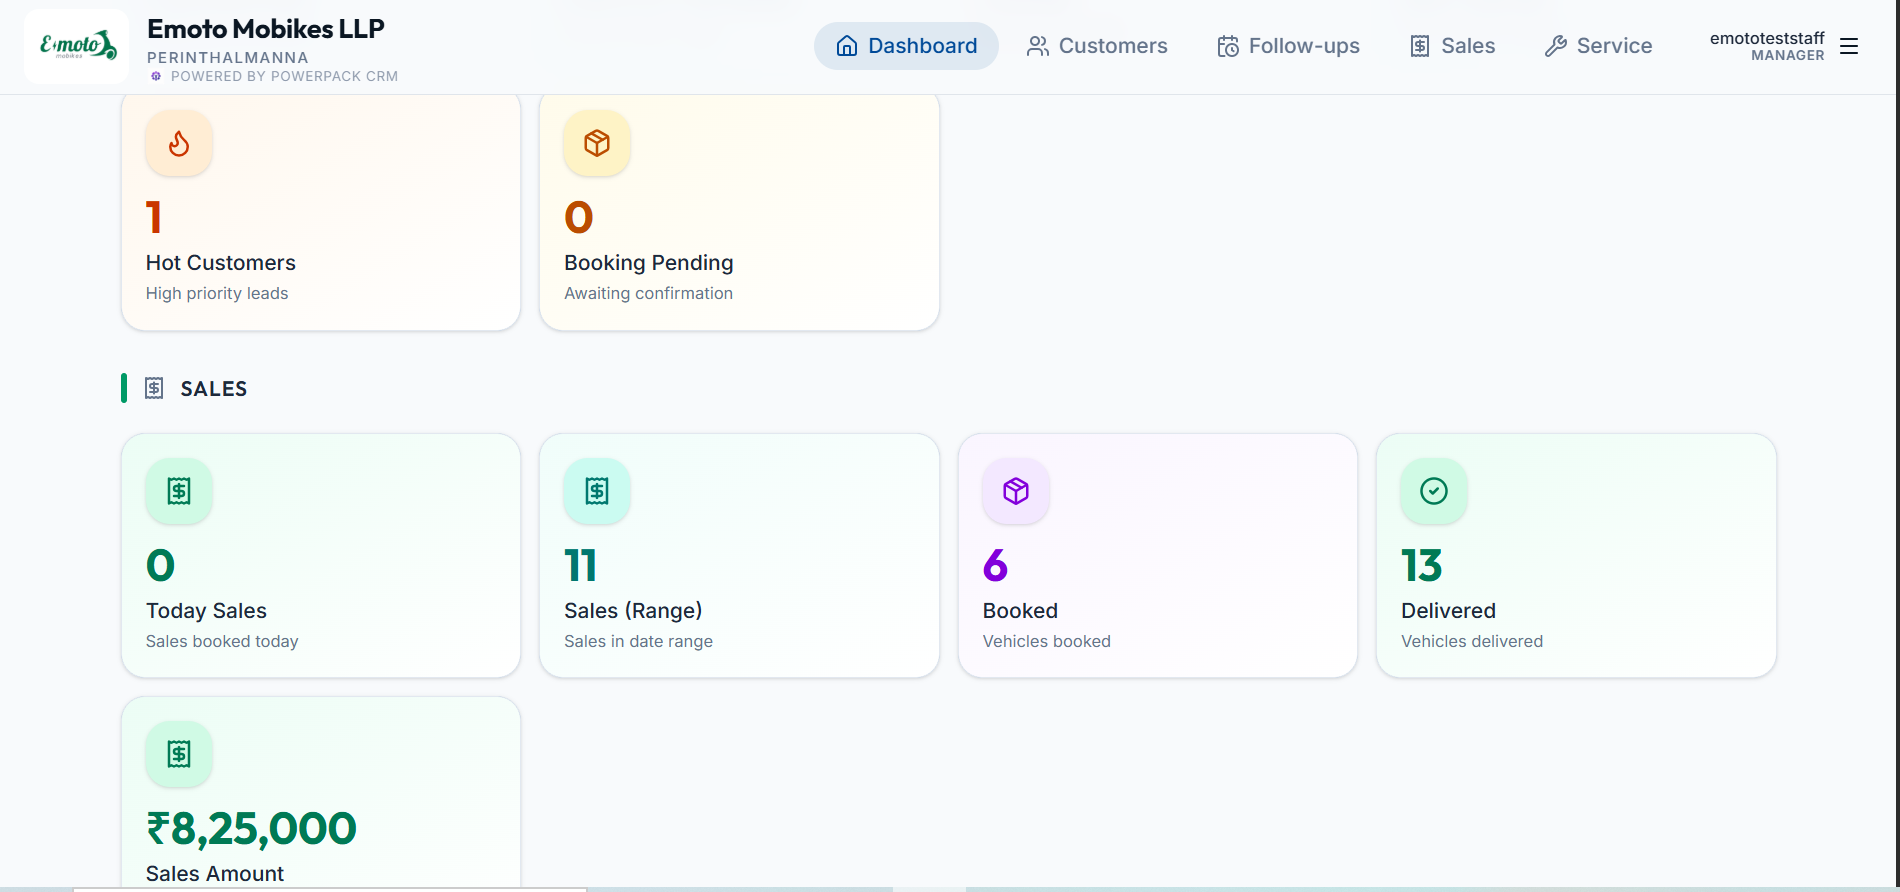Click the number 13 on Delivered card
The height and width of the screenshot is (892, 1900).
(1421, 566)
